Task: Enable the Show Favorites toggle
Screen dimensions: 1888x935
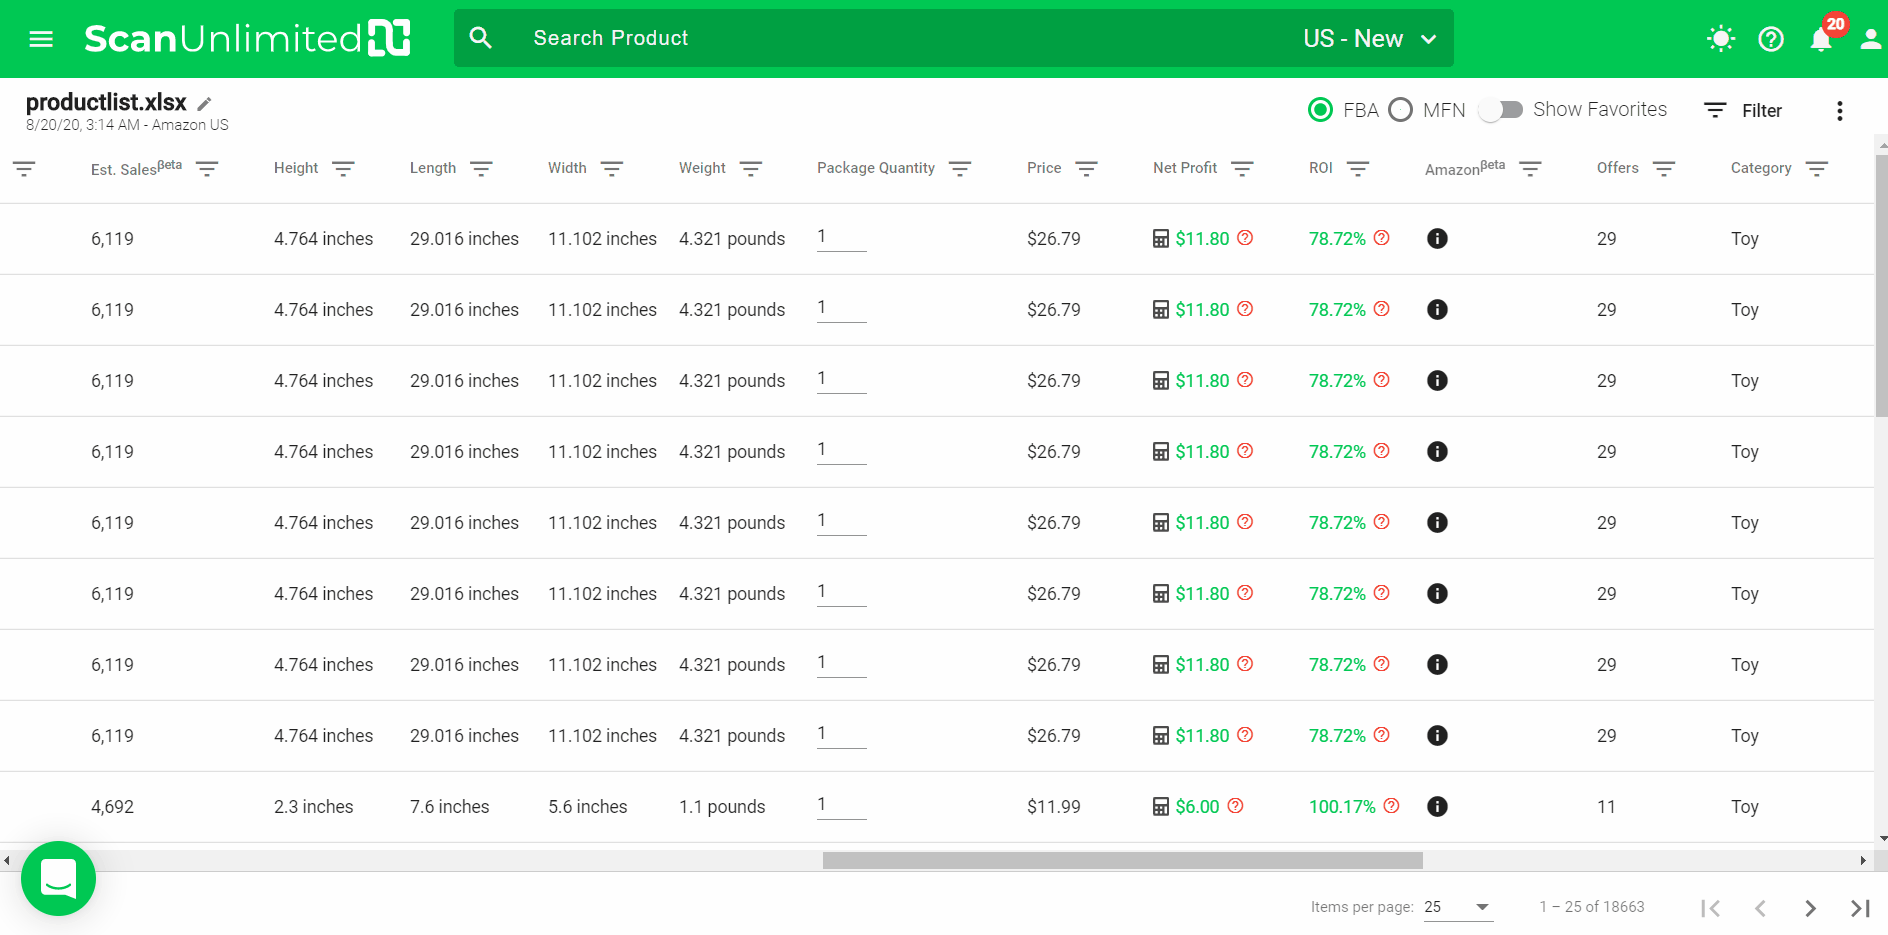Action: tap(1501, 110)
